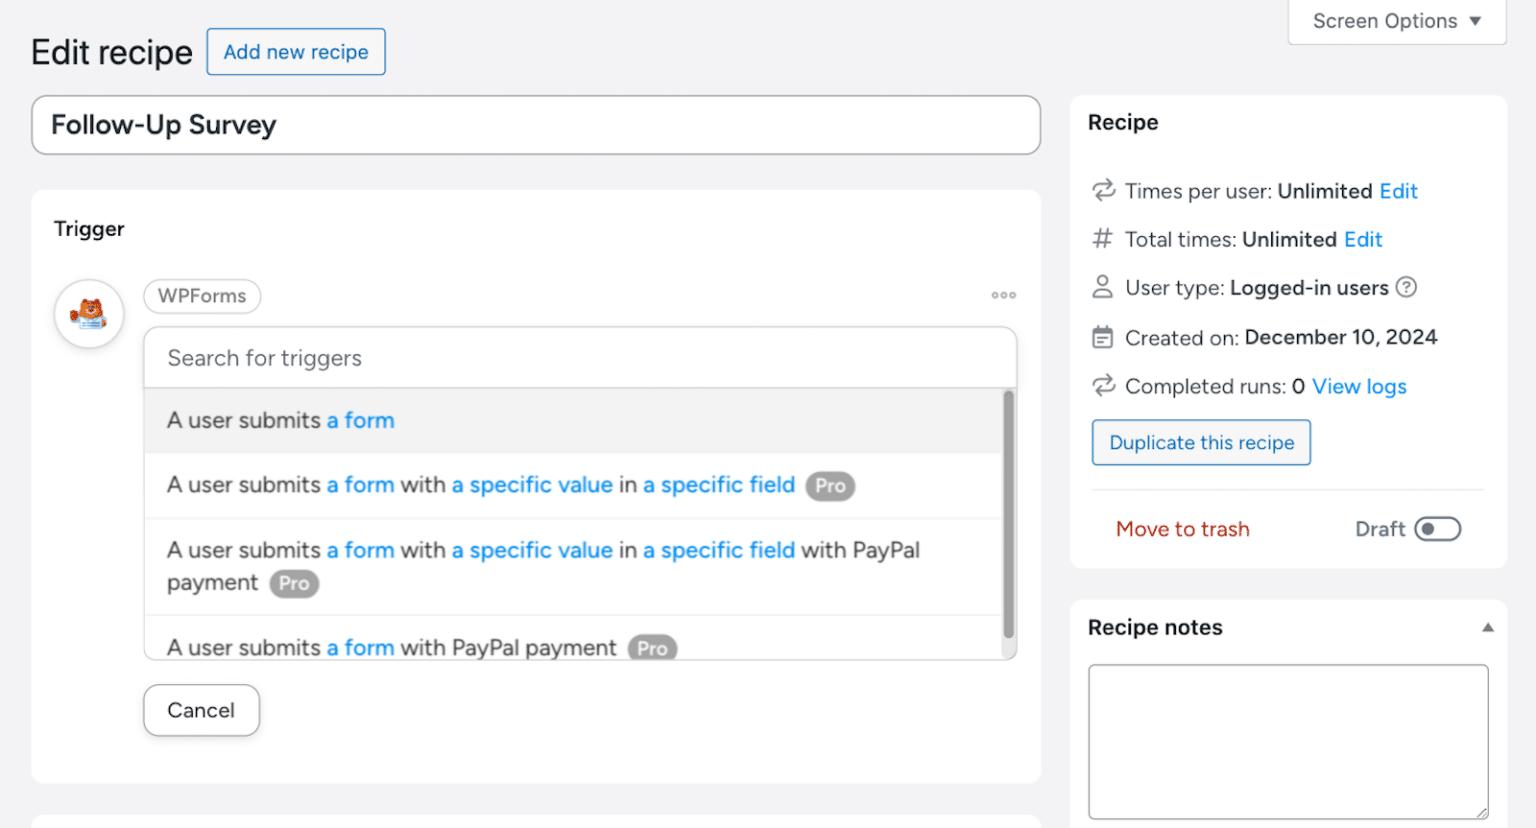Open the 'a form' selector in the first trigger
This screenshot has height=828, width=1536.
coord(360,420)
